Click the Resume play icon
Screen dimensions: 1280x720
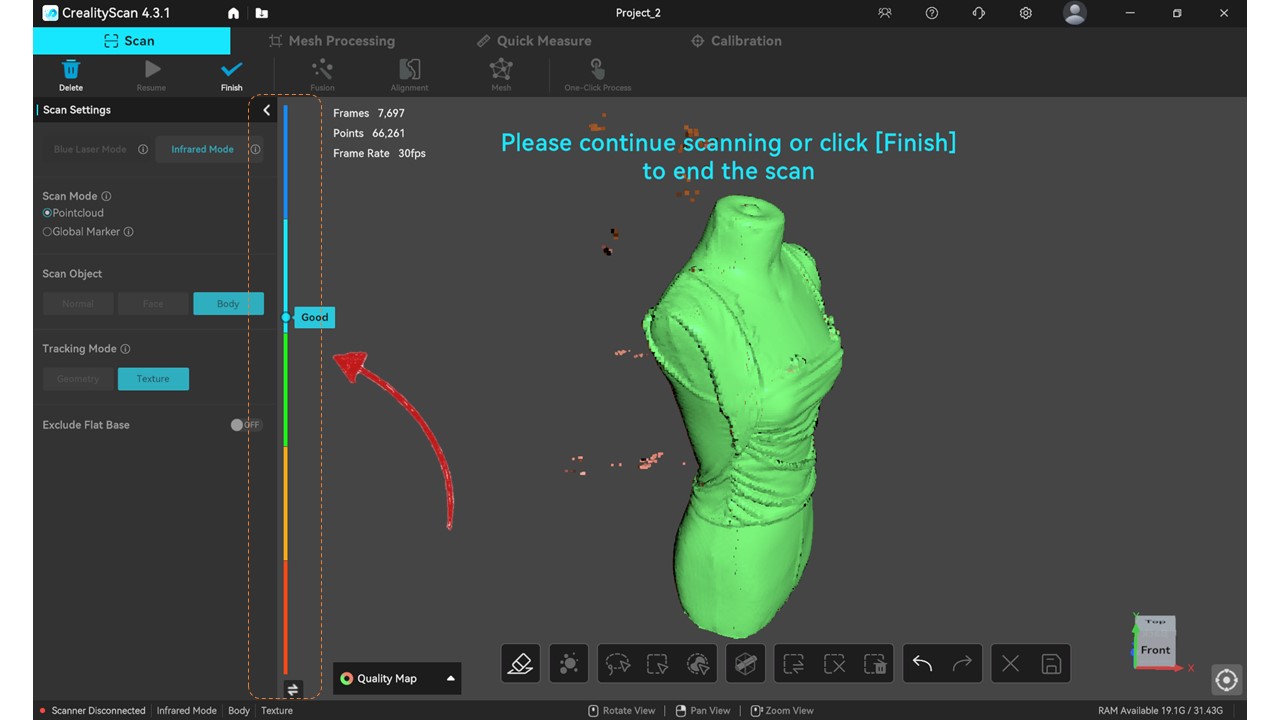[152, 70]
